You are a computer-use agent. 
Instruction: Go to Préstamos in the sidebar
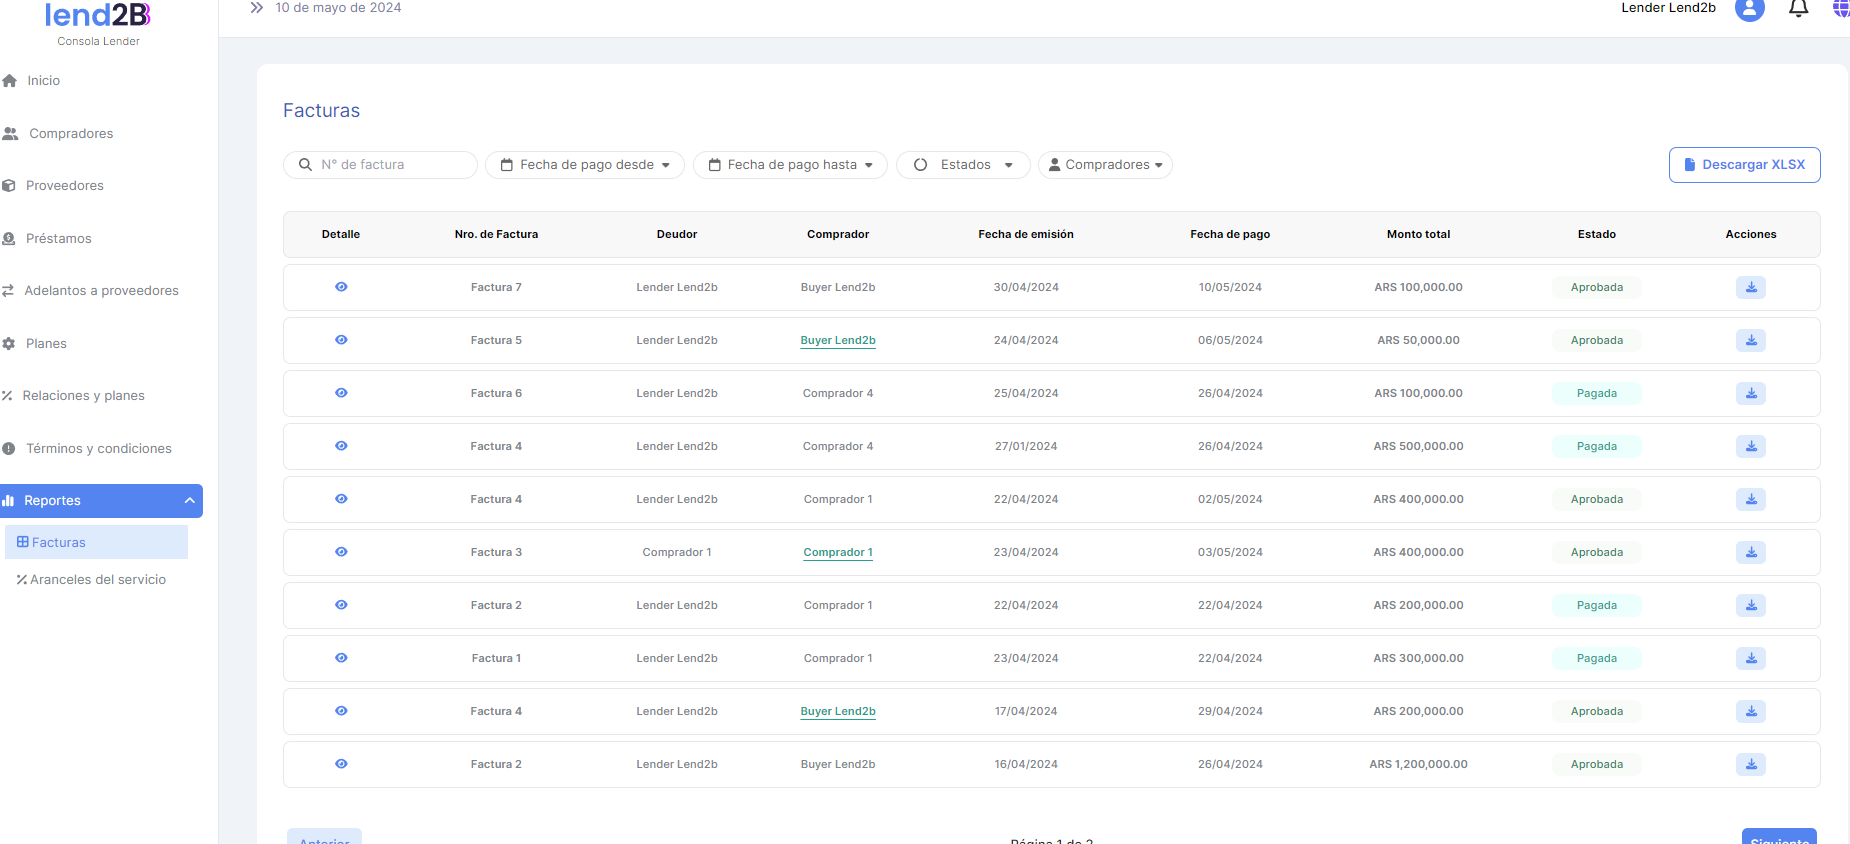point(58,239)
